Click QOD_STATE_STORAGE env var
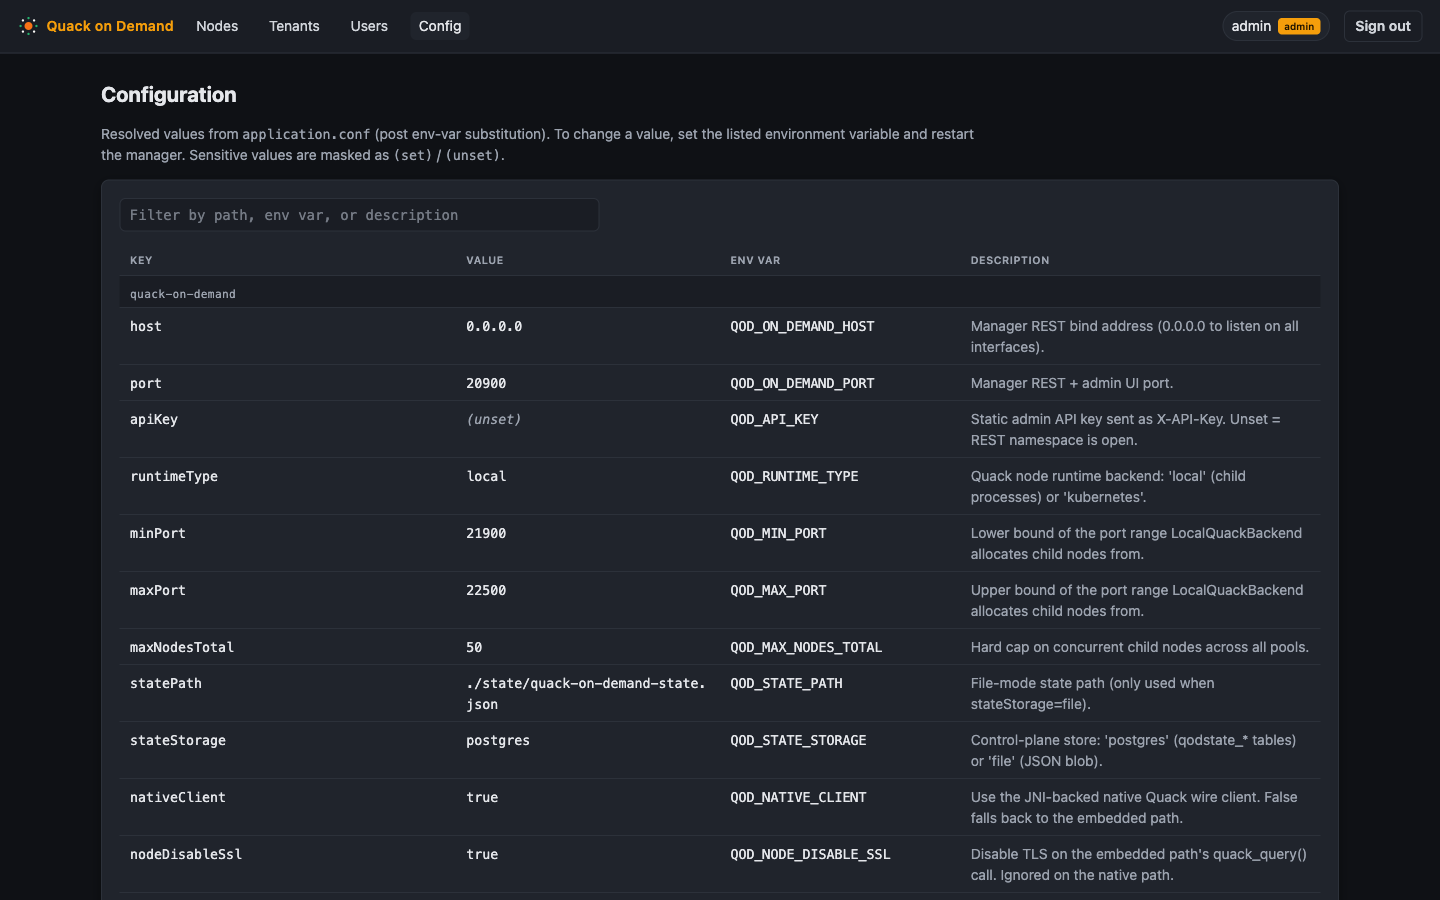The height and width of the screenshot is (900, 1440). (798, 740)
